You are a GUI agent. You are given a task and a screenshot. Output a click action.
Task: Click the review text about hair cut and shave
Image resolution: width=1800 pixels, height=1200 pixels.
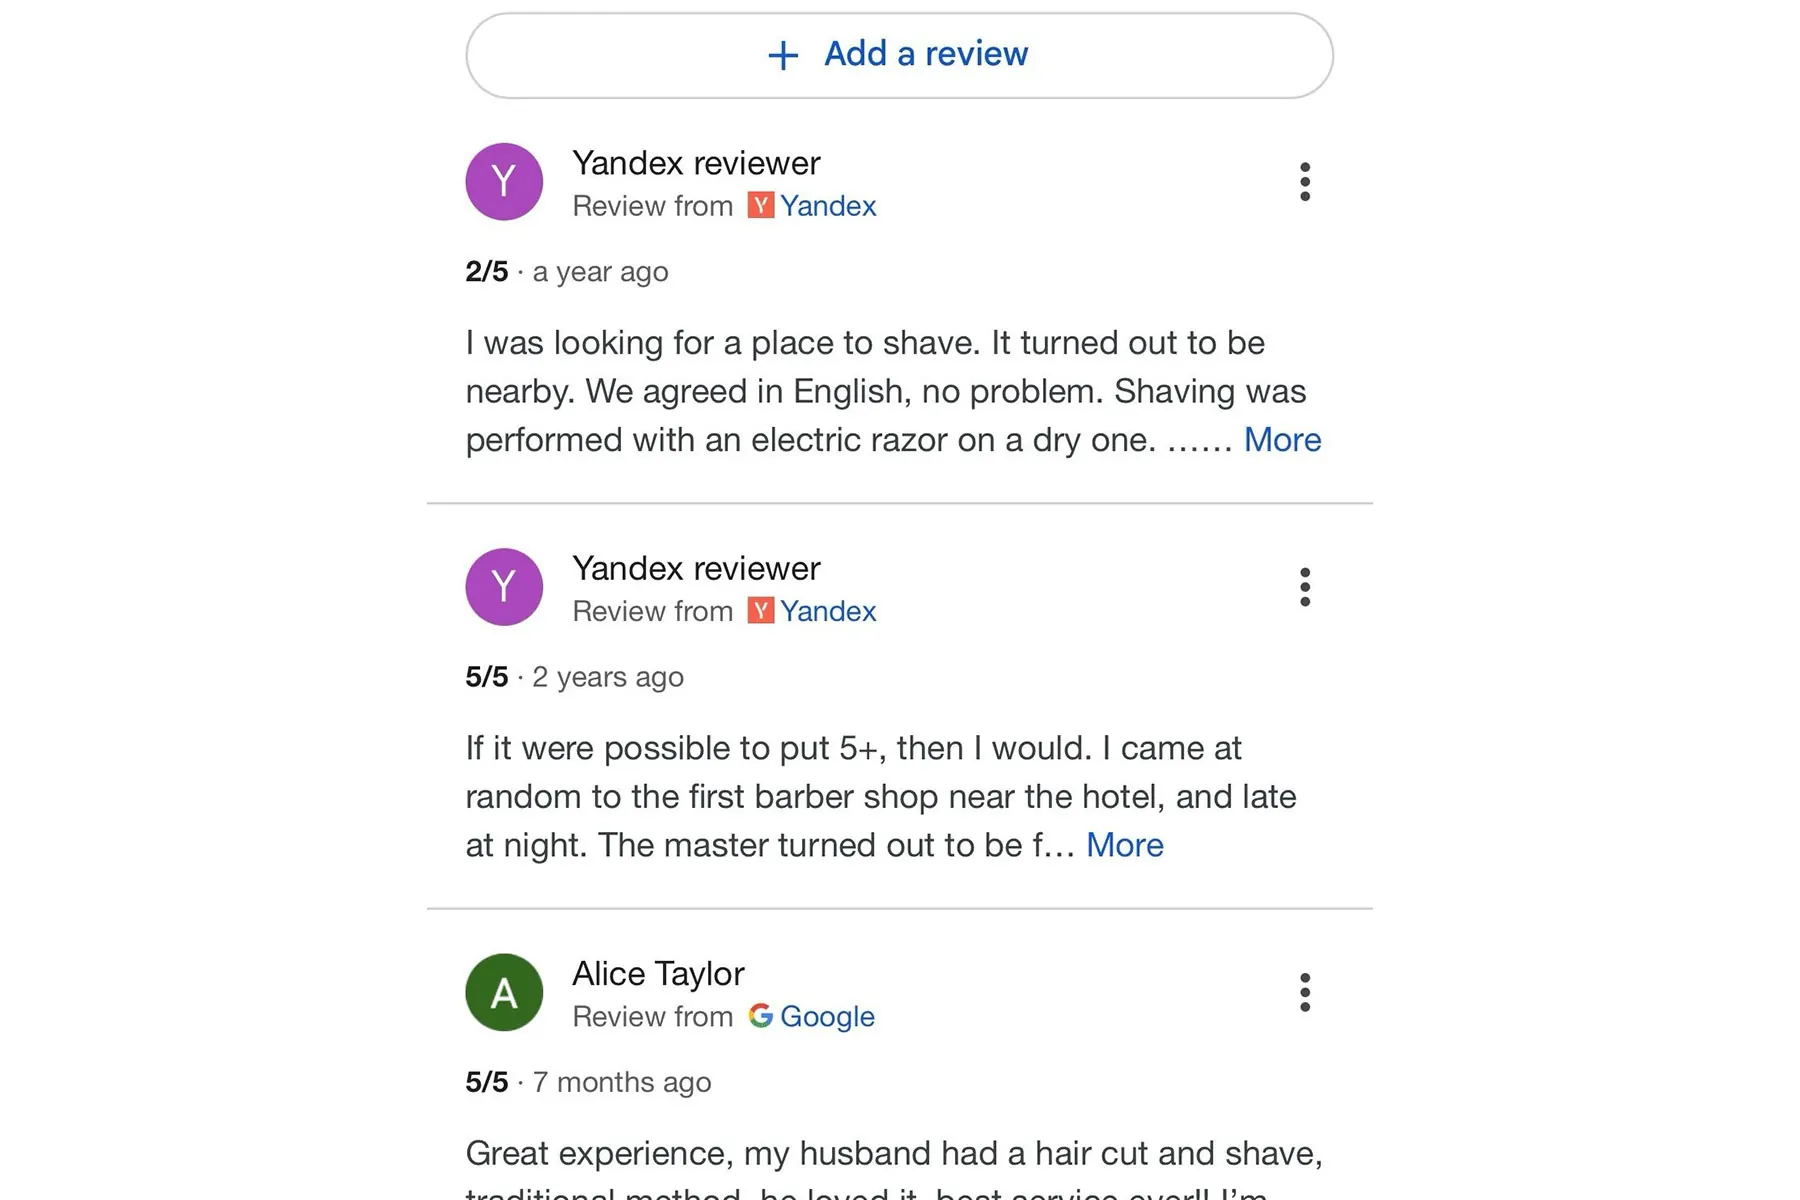[x=894, y=1168]
